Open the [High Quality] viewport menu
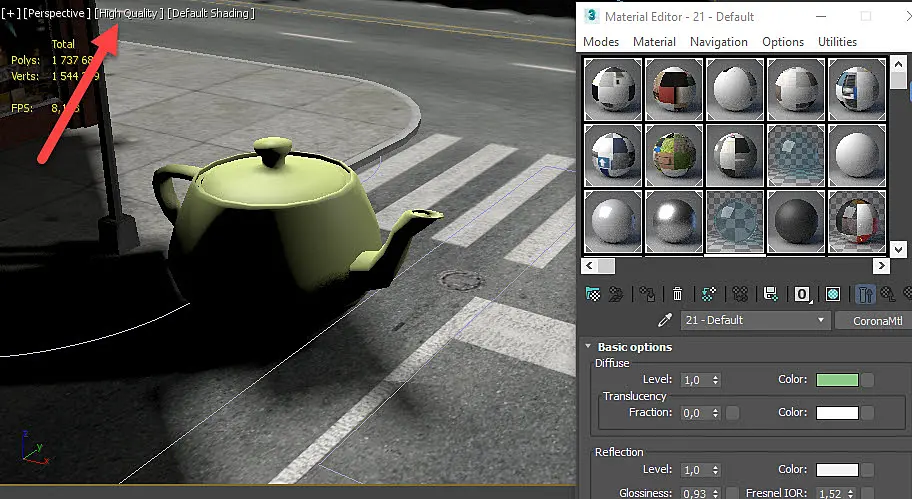This screenshot has width=912, height=499. point(129,13)
